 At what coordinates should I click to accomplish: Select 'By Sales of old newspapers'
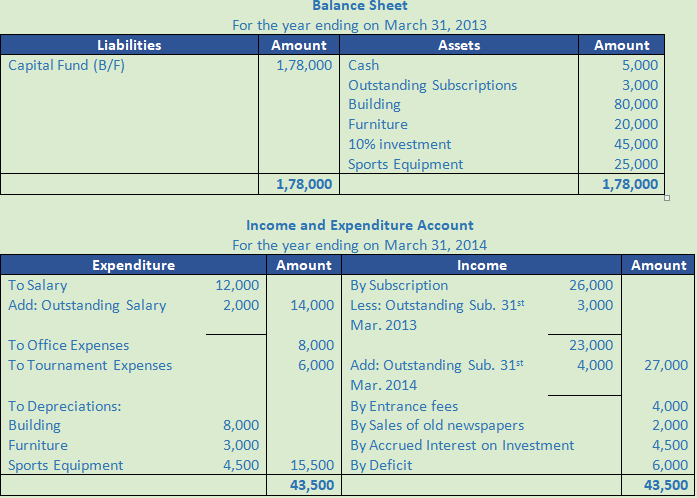pyautogui.click(x=437, y=425)
